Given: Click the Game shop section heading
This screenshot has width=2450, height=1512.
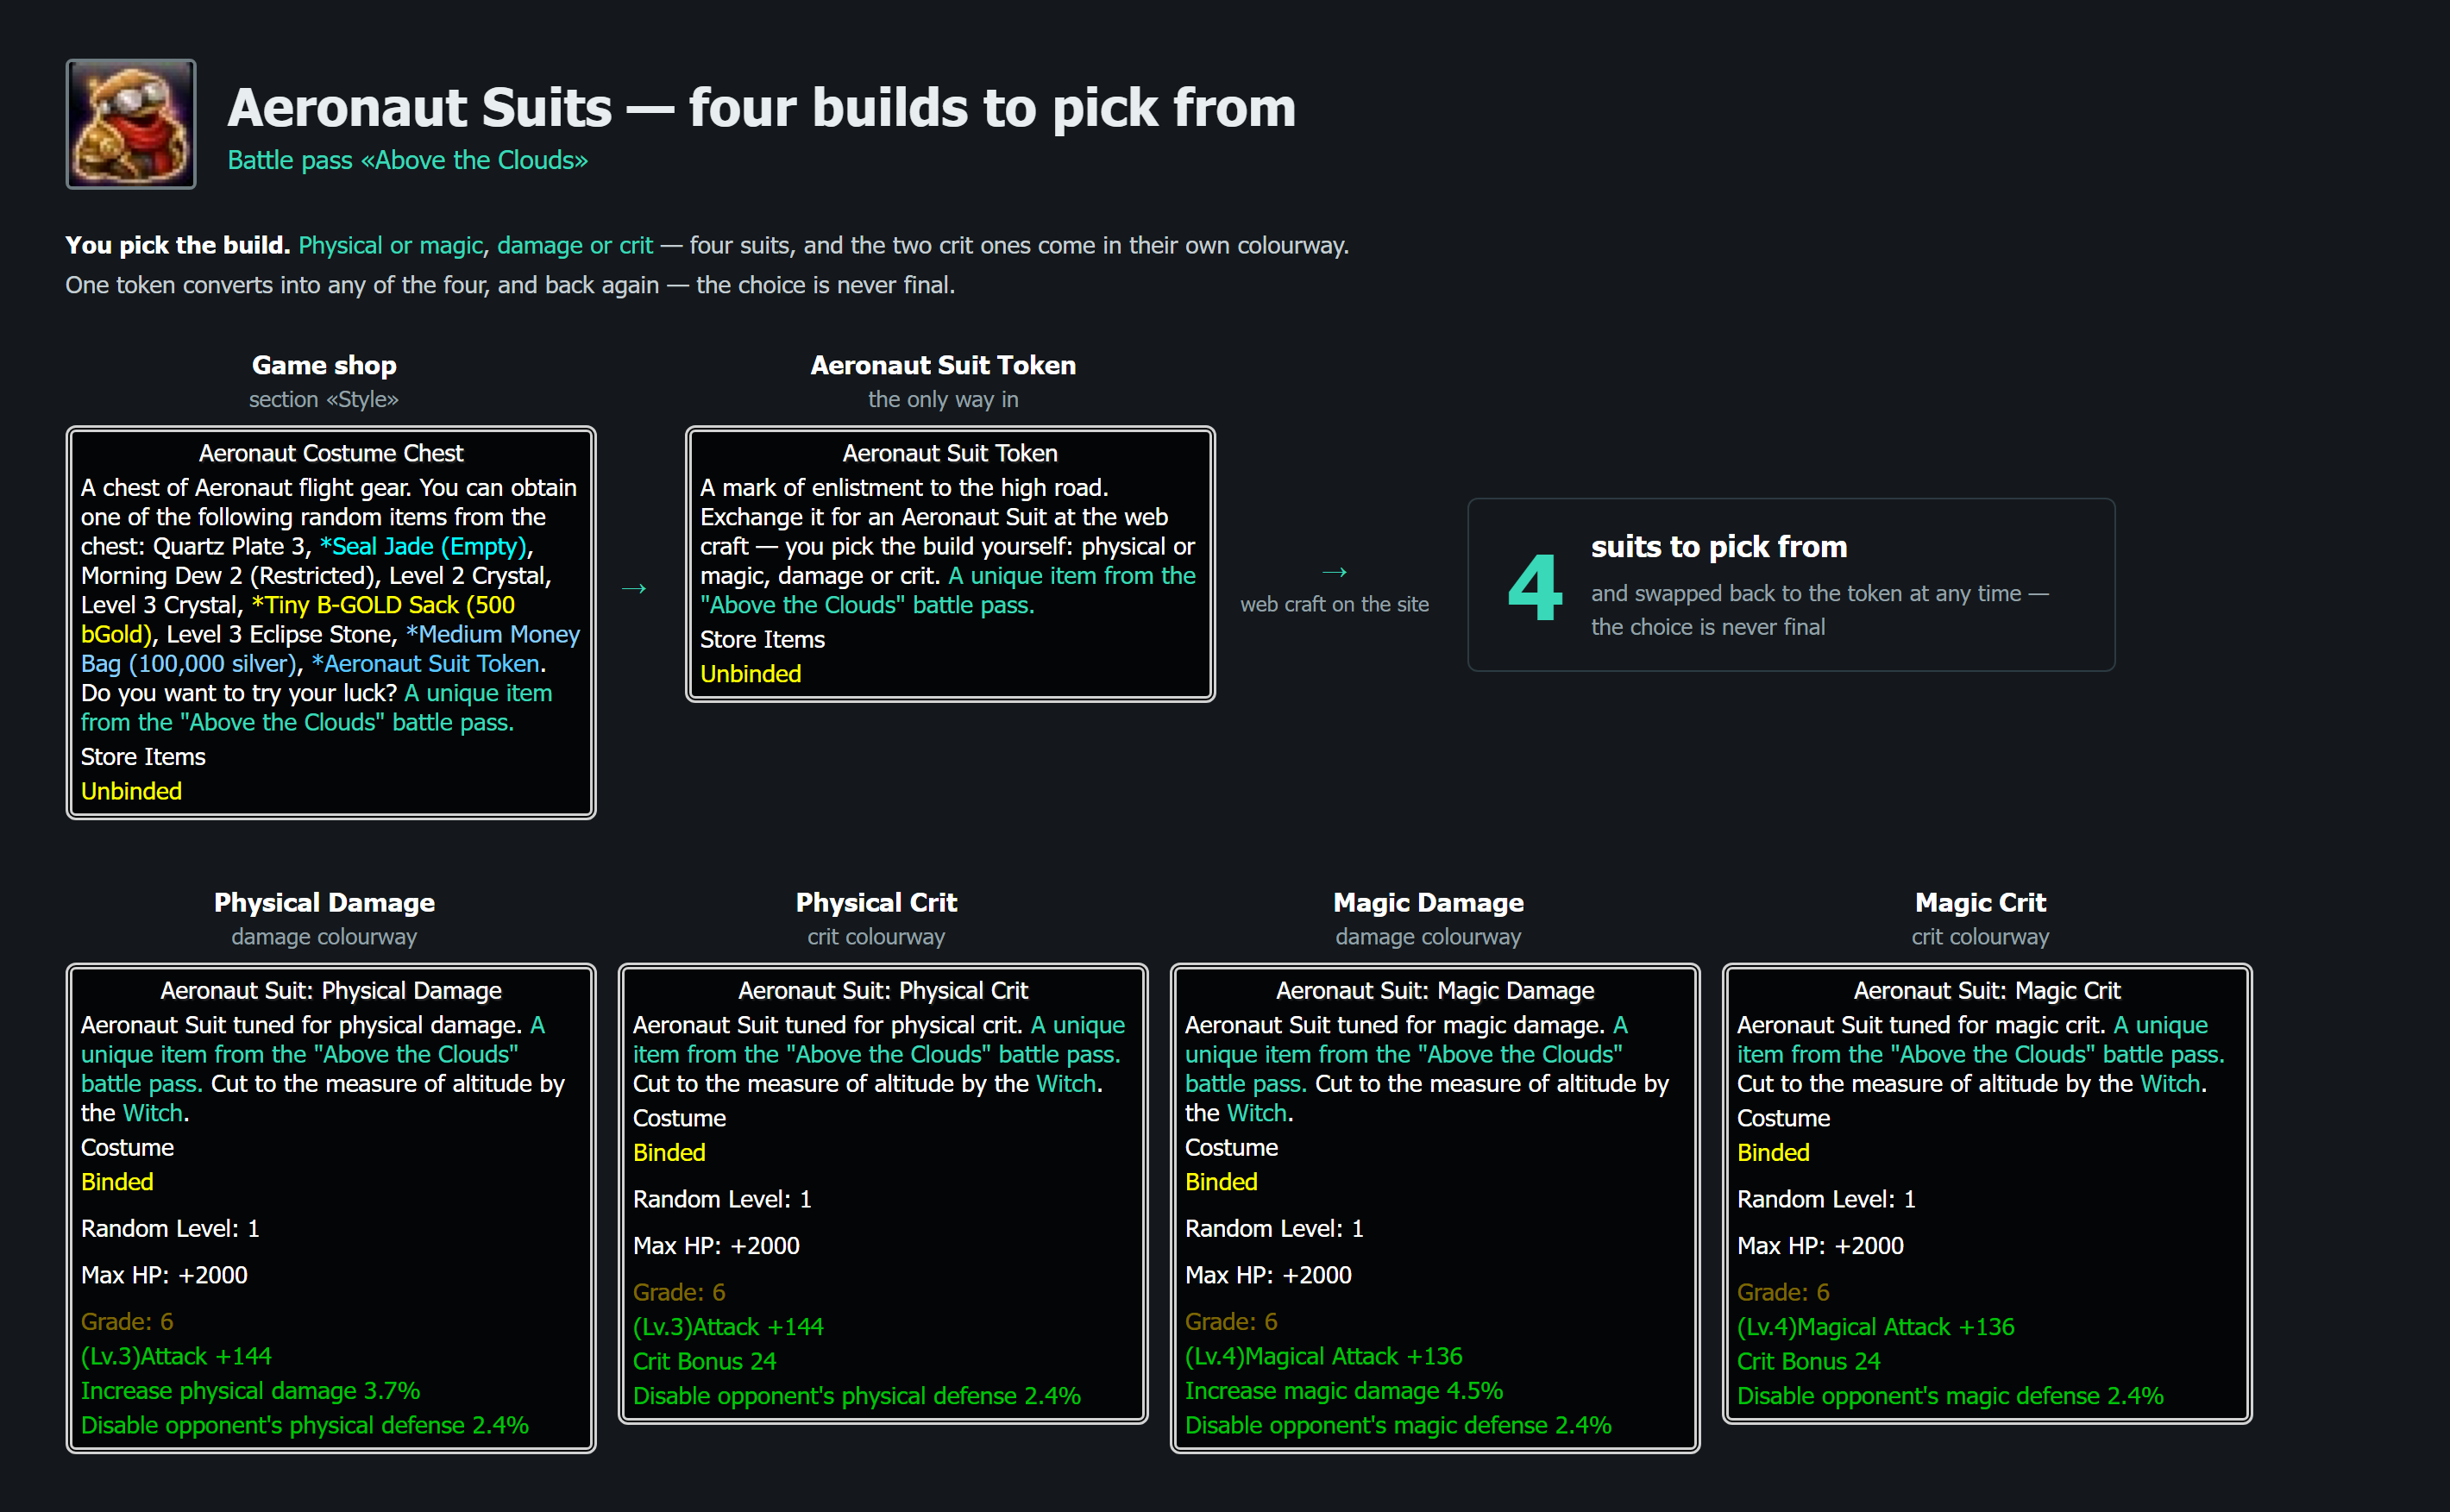Looking at the screenshot, I should (324, 365).
